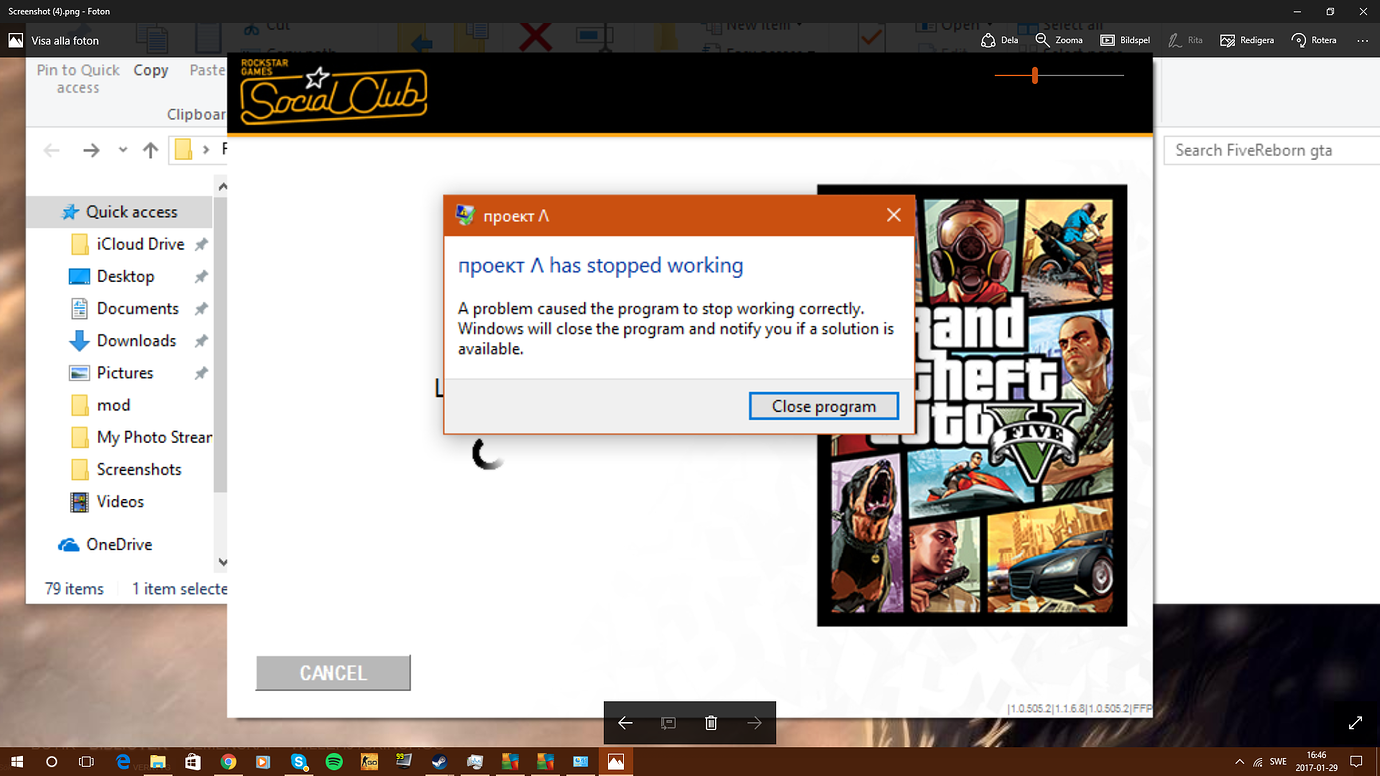Open Steam from the taskbar
Image resolution: width=1380 pixels, height=776 pixels.
[x=439, y=762]
